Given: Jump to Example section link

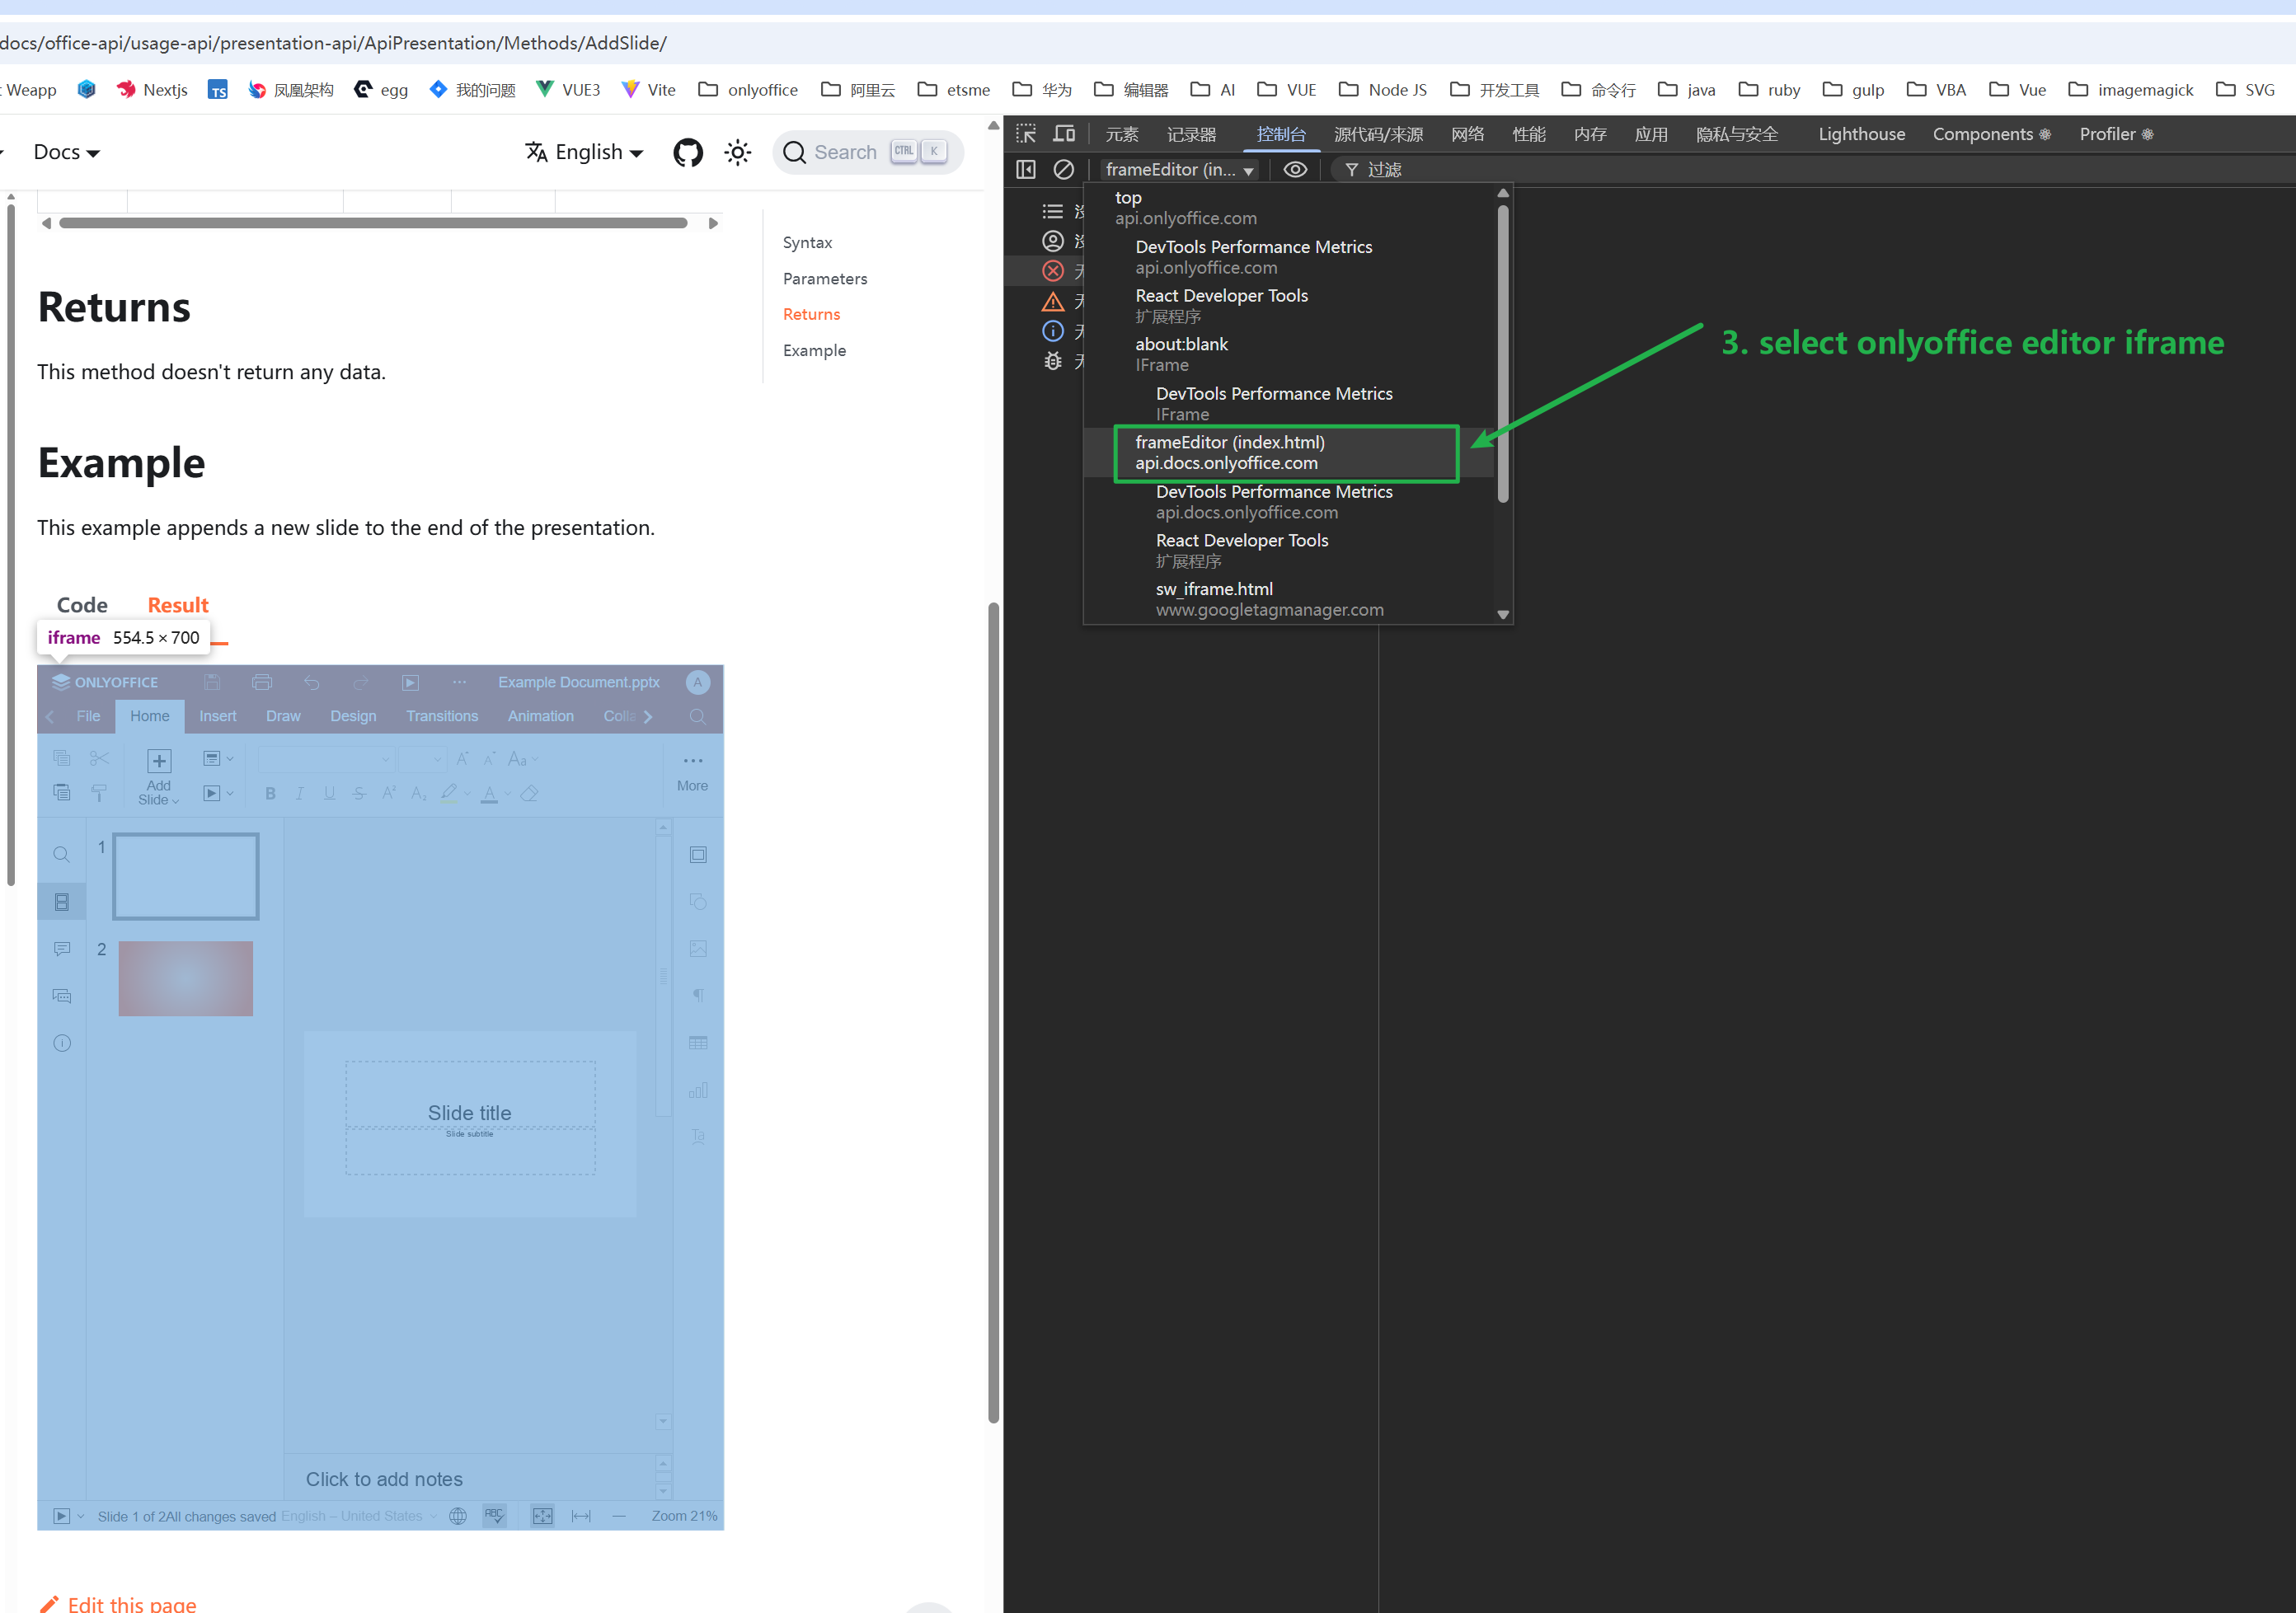Looking at the screenshot, I should pyautogui.click(x=814, y=350).
